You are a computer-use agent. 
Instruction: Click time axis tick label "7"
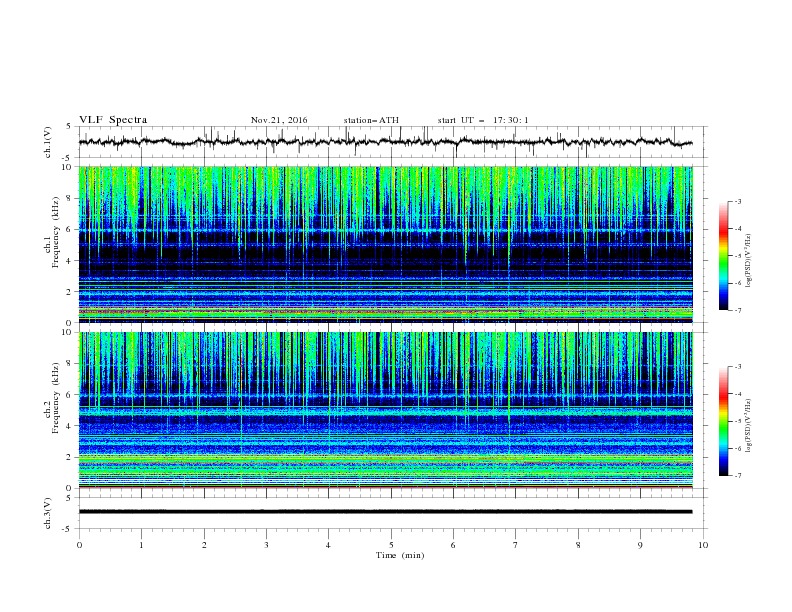[x=516, y=545]
